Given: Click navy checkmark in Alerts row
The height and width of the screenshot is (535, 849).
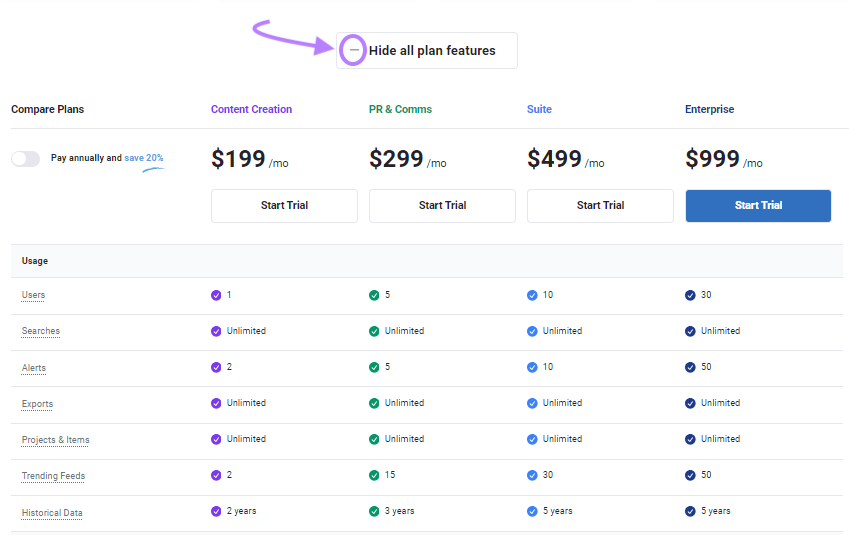Looking at the screenshot, I should click(690, 367).
